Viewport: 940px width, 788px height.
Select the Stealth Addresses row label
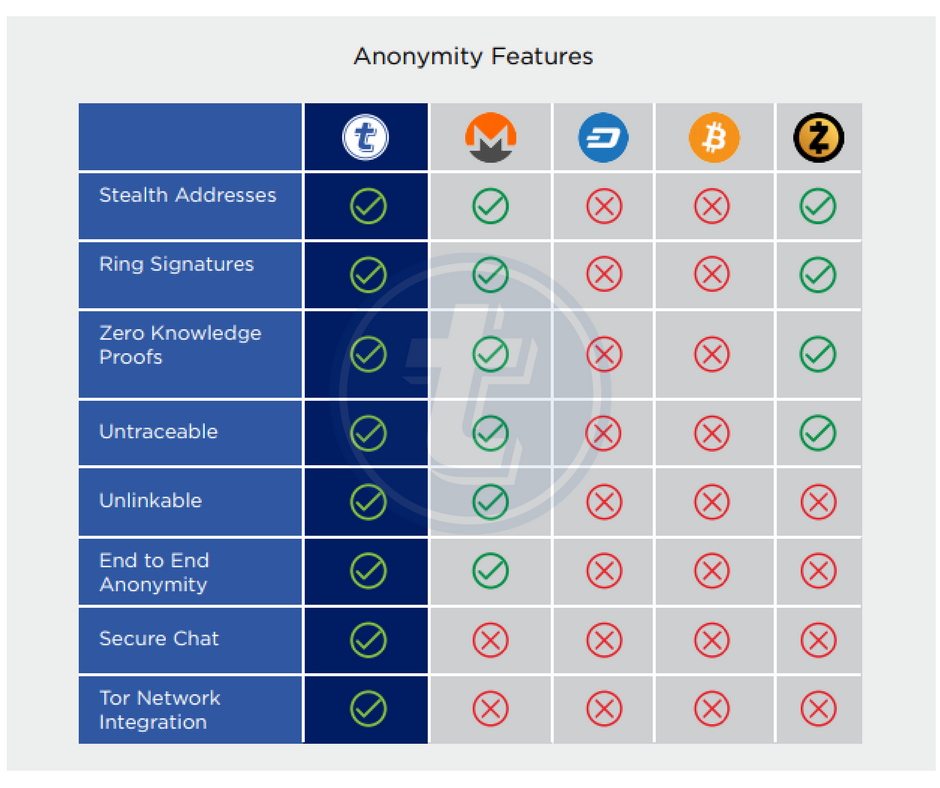click(x=188, y=195)
